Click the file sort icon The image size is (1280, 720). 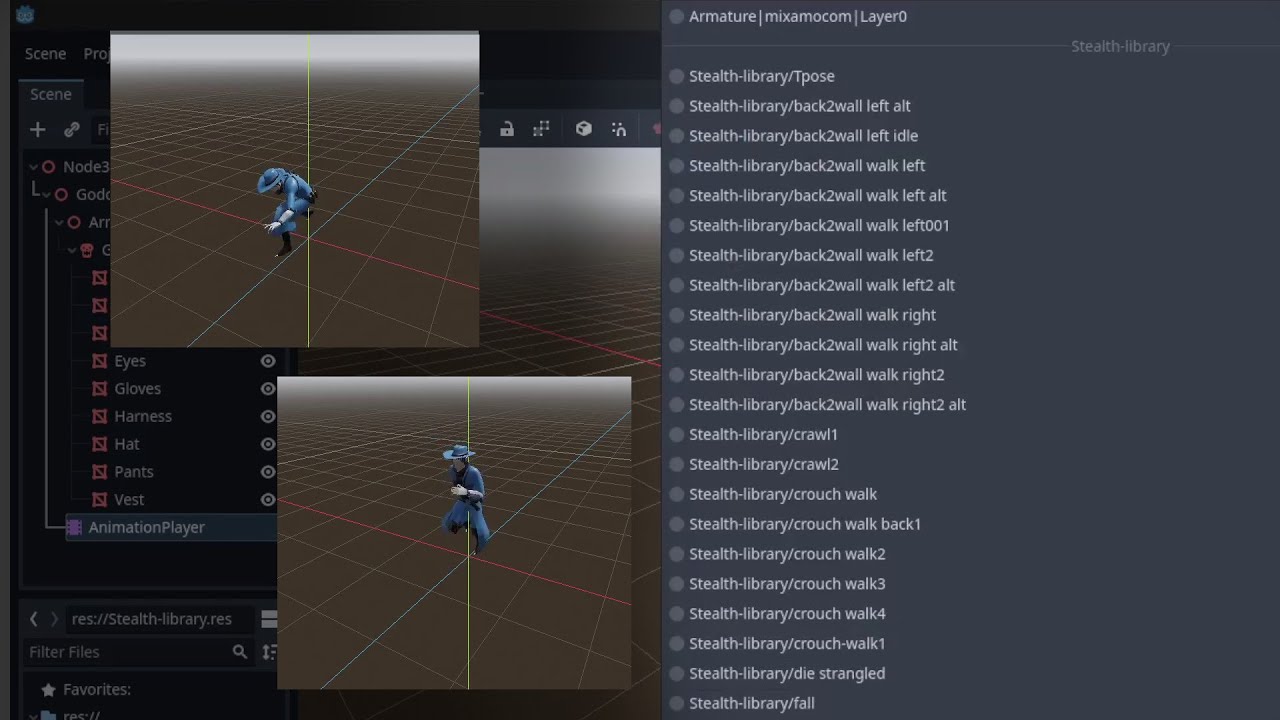pyautogui.click(x=269, y=652)
